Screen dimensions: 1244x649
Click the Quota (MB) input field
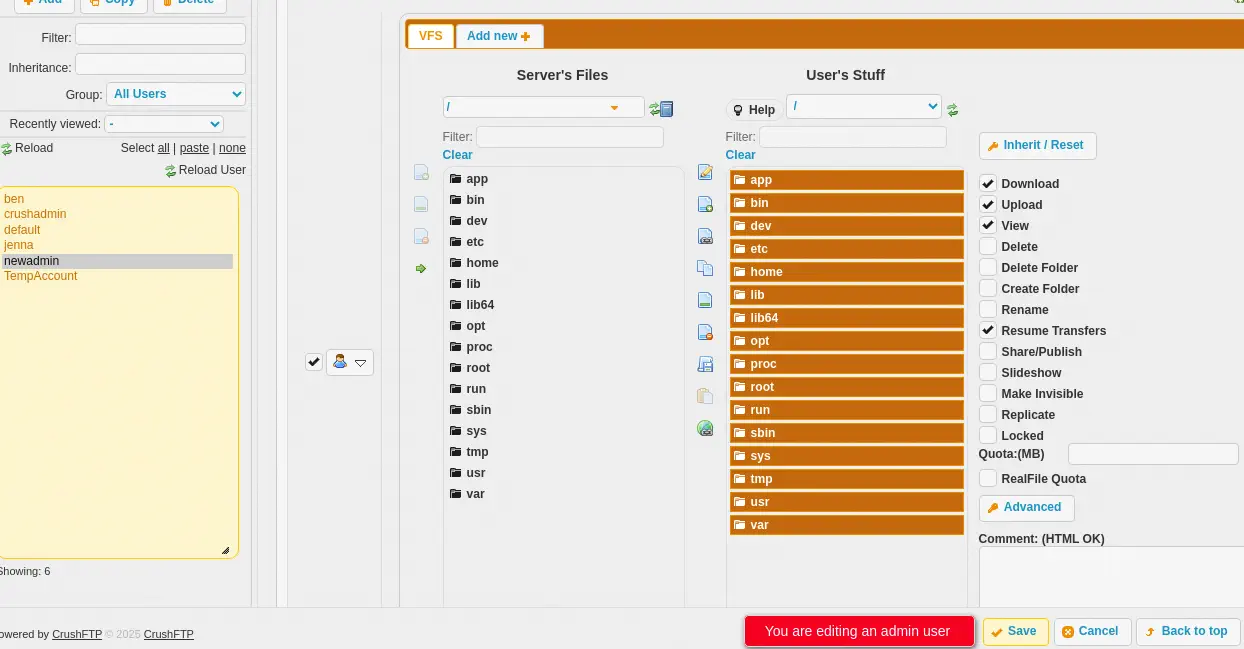(1152, 454)
